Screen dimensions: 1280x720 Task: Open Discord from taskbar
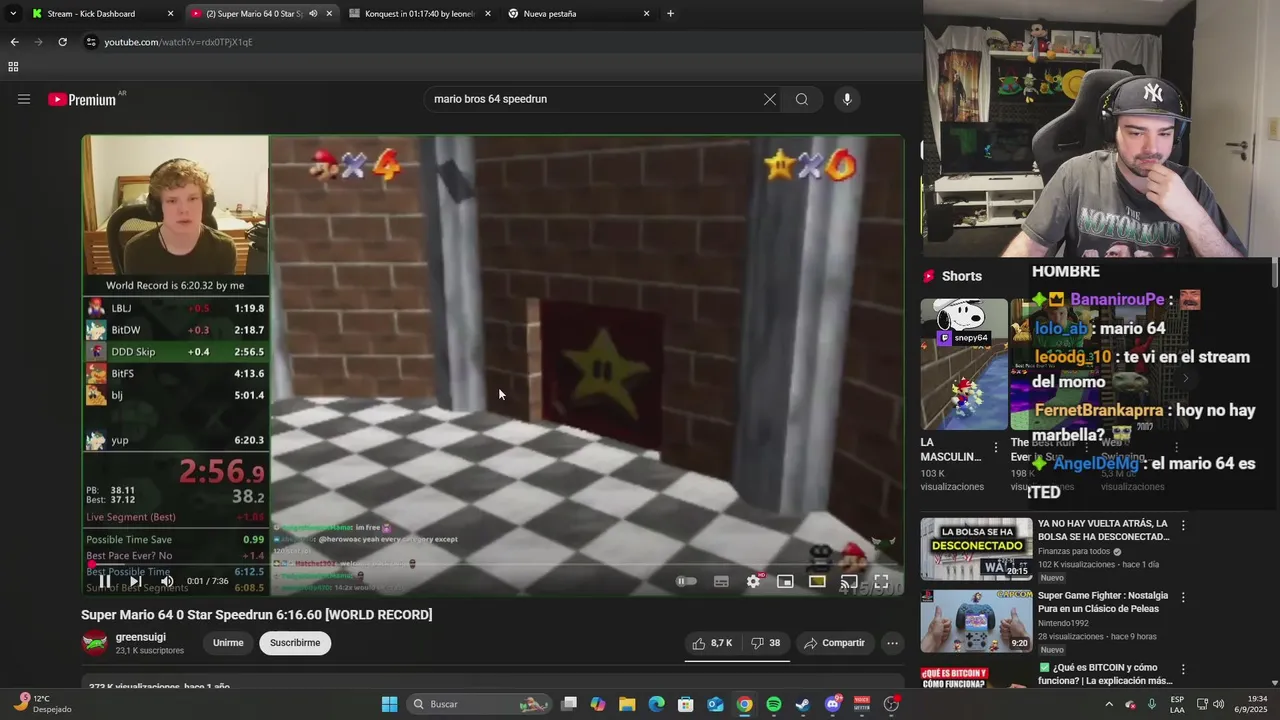pyautogui.click(x=832, y=704)
